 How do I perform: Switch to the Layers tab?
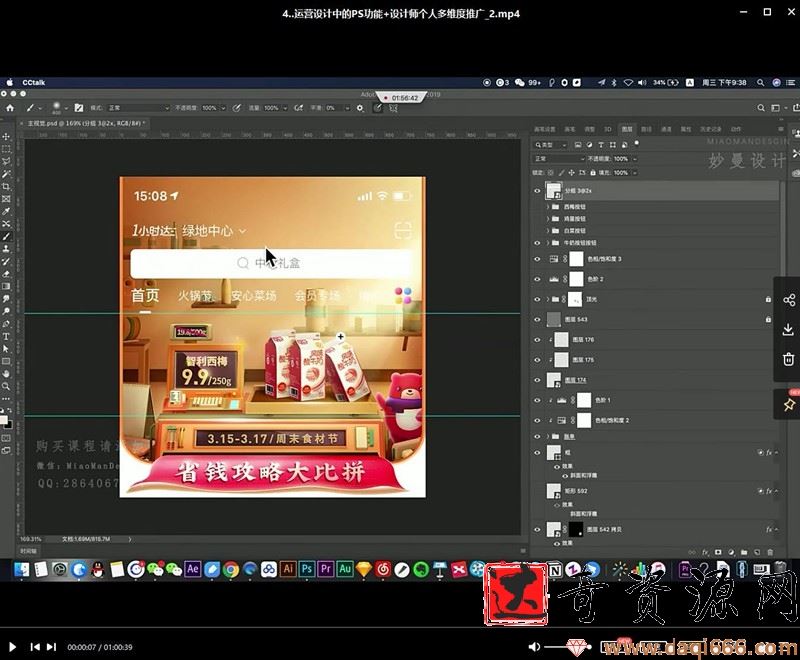click(x=627, y=129)
